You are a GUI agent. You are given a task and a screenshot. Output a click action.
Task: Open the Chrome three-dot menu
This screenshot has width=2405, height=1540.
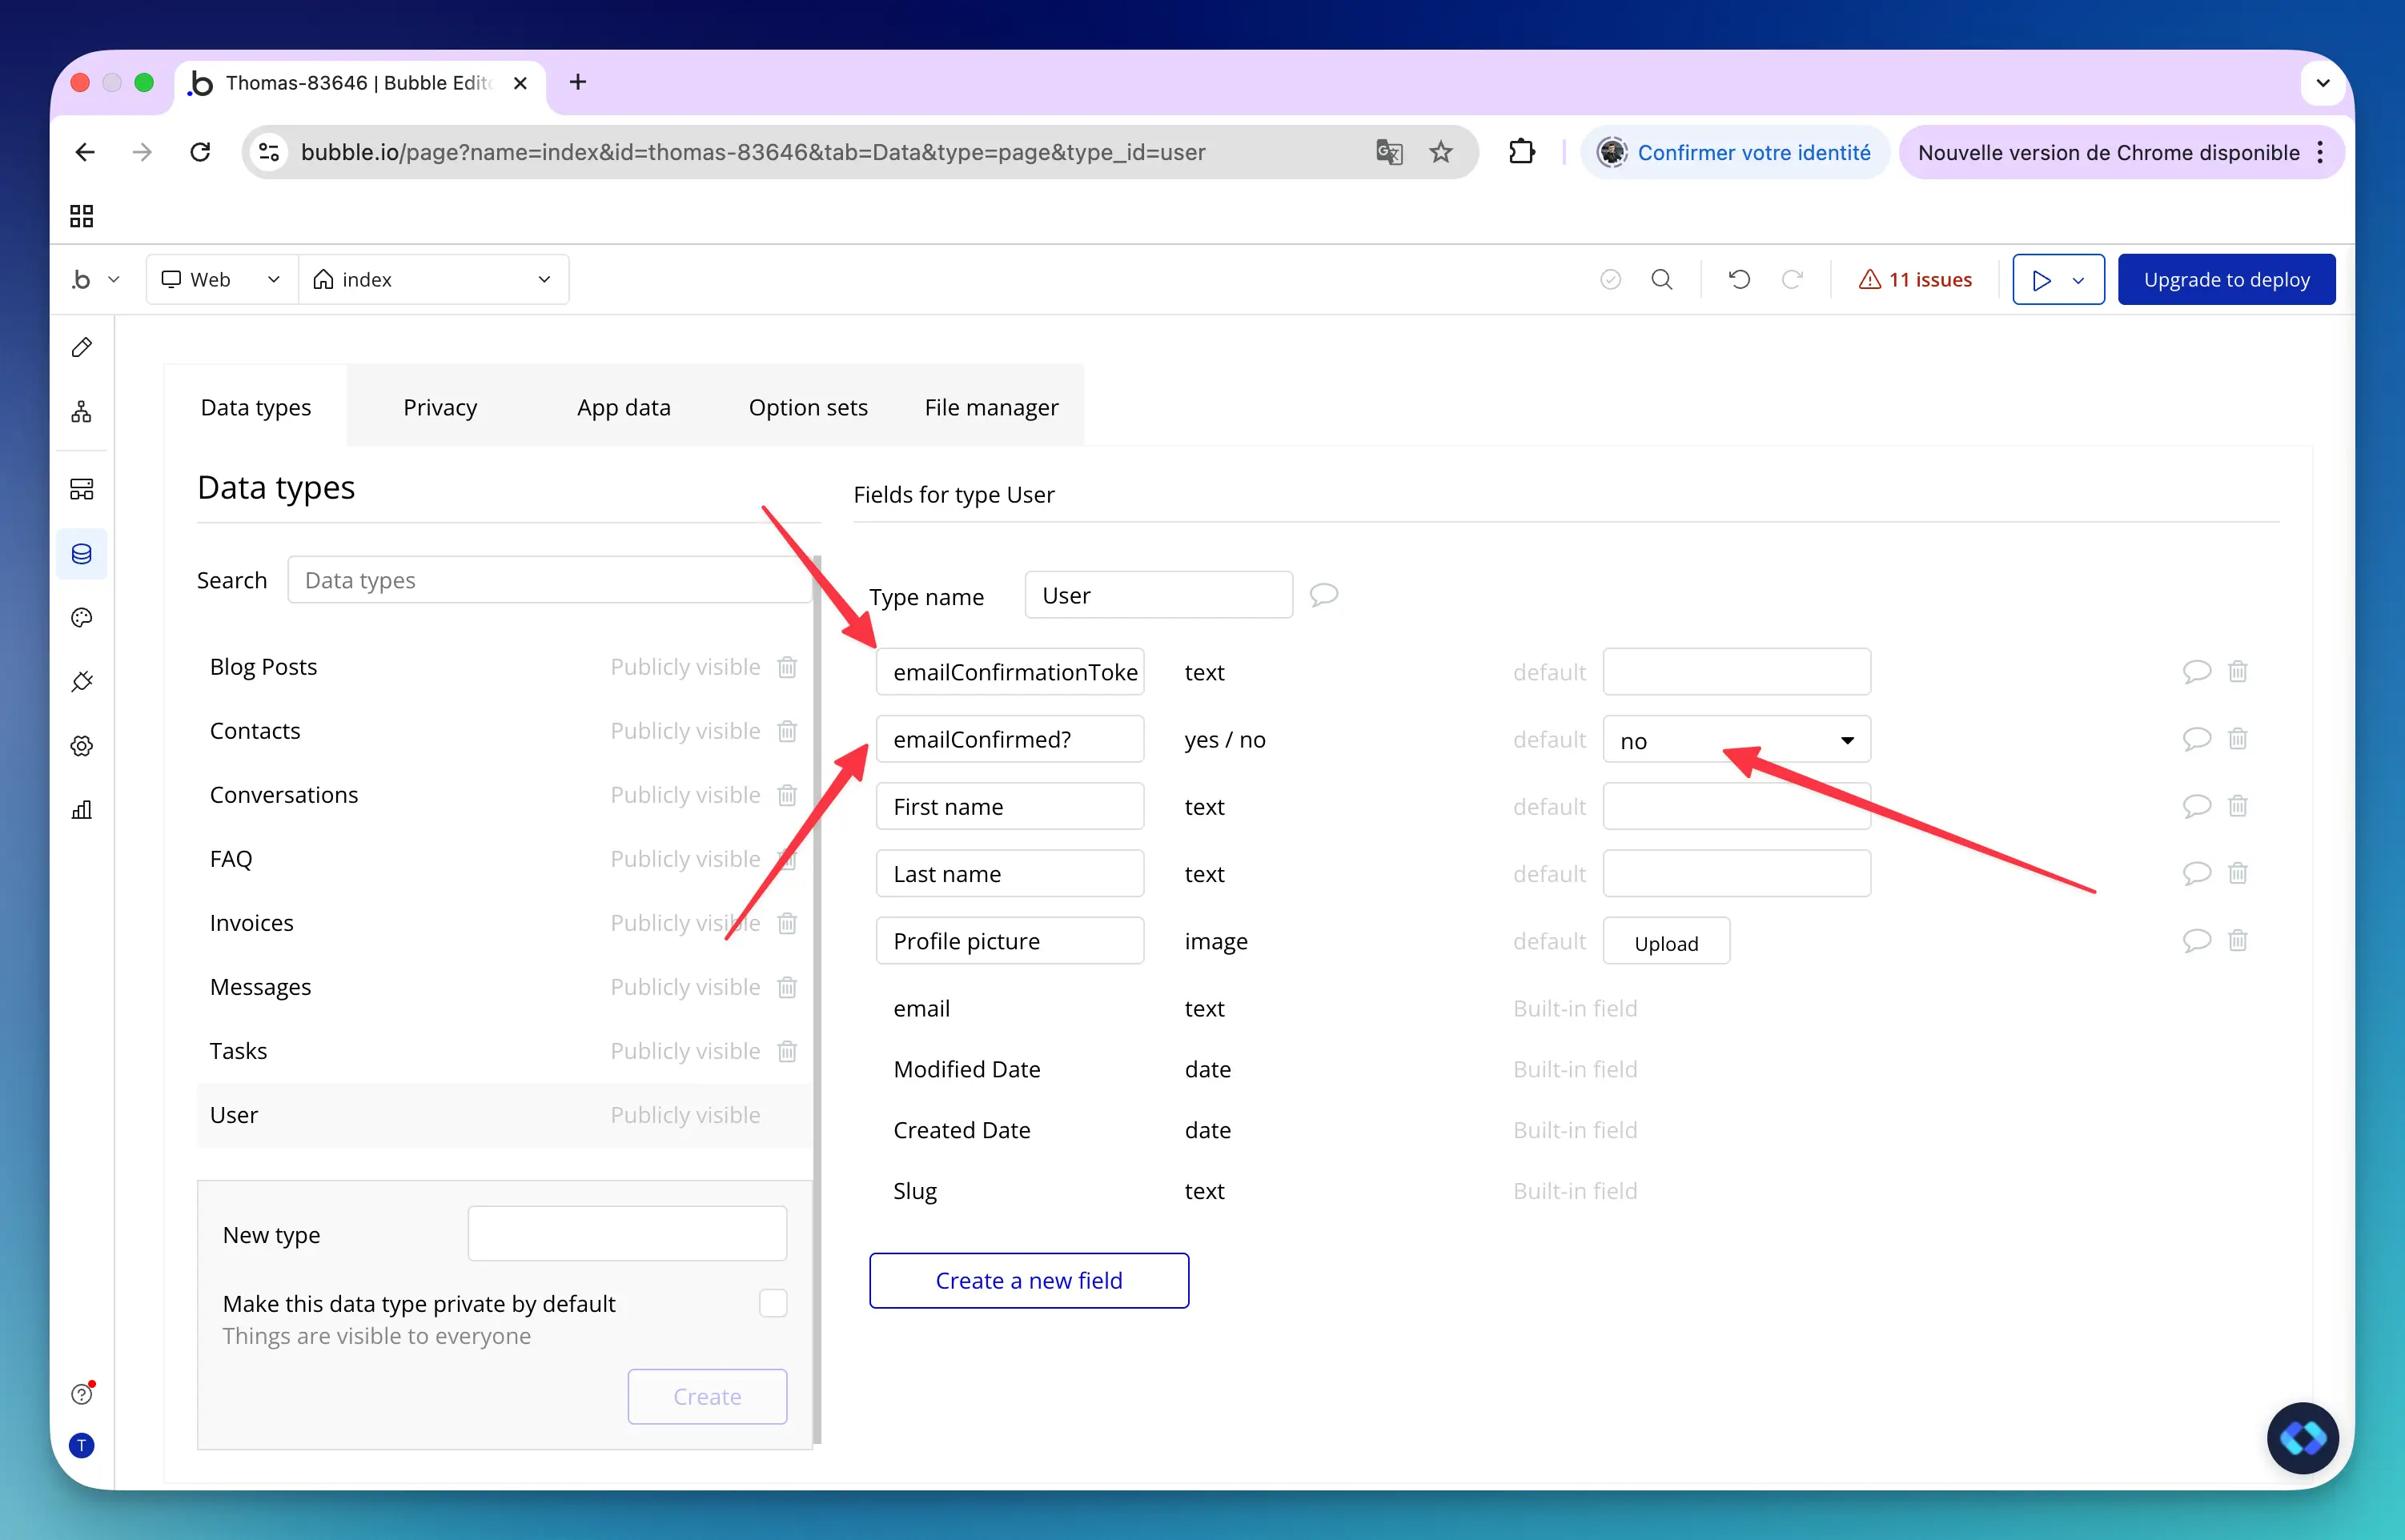pos(2320,152)
